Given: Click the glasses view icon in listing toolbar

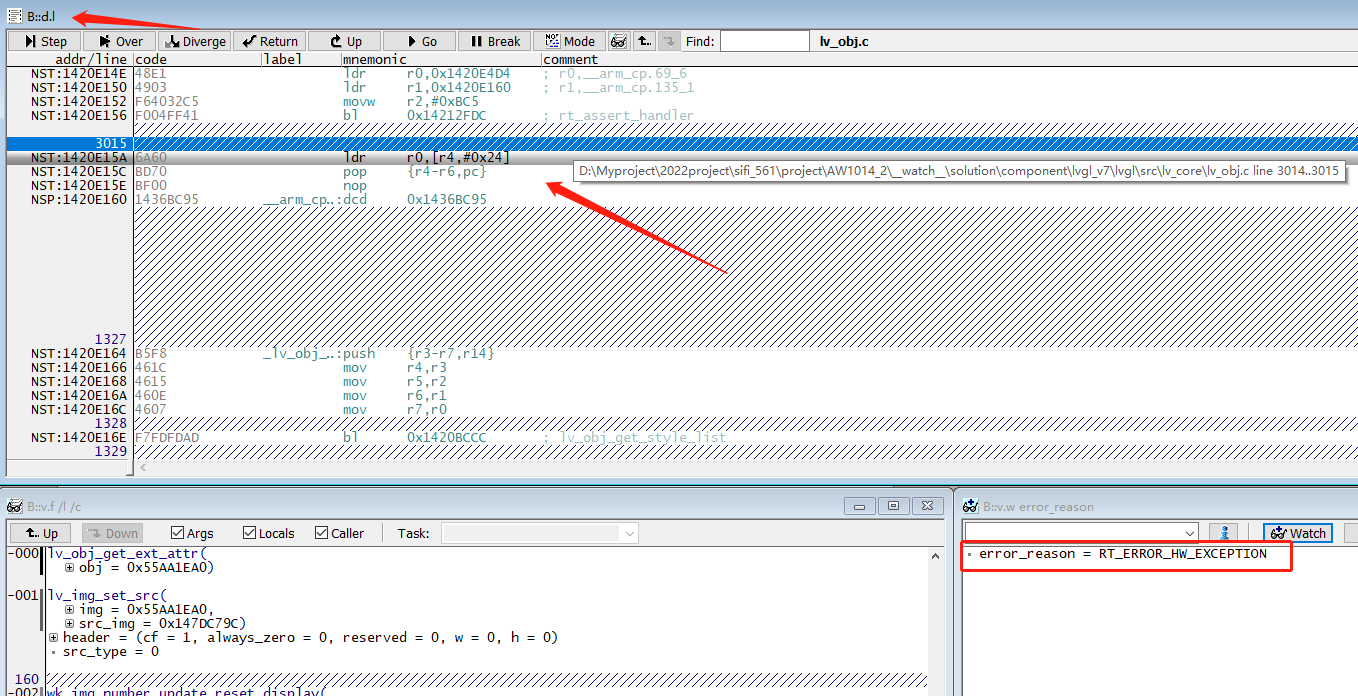Looking at the screenshot, I should click(x=619, y=41).
